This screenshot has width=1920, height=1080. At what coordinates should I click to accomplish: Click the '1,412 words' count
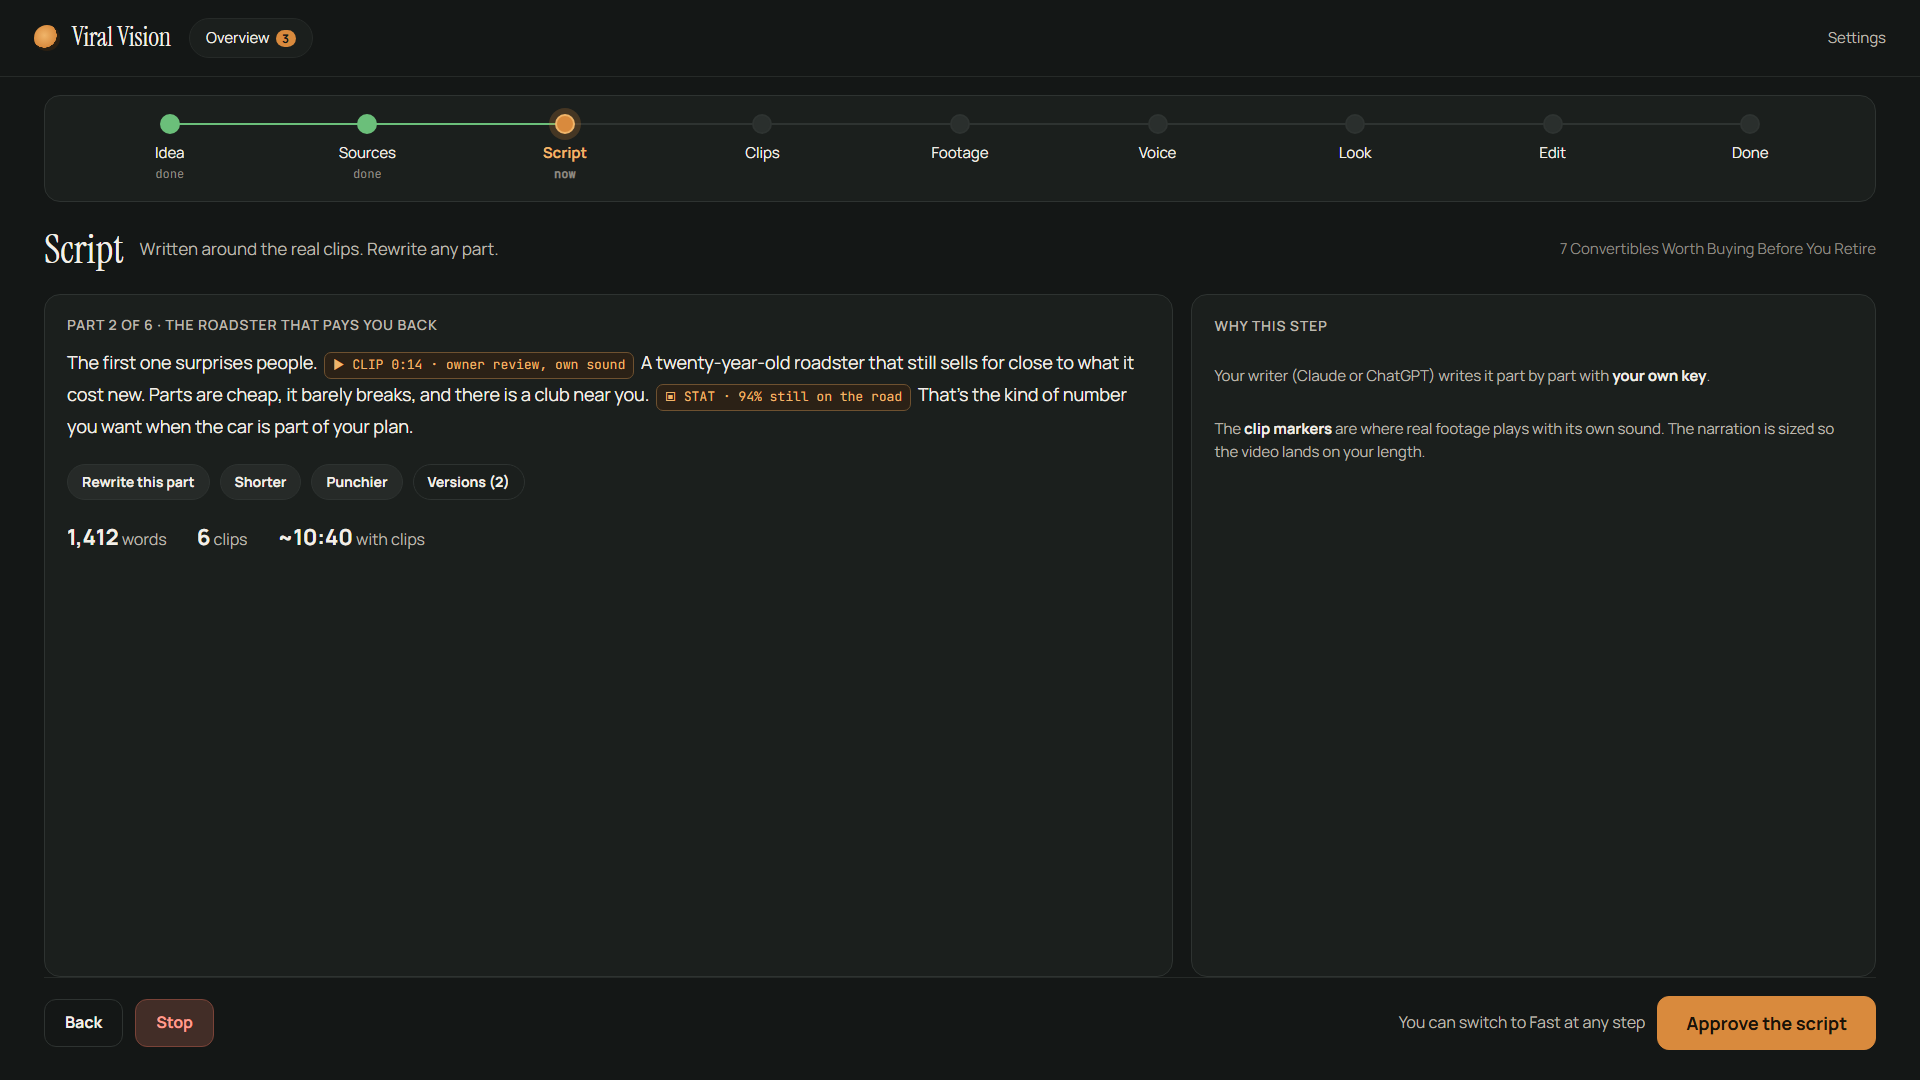(x=117, y=538)
